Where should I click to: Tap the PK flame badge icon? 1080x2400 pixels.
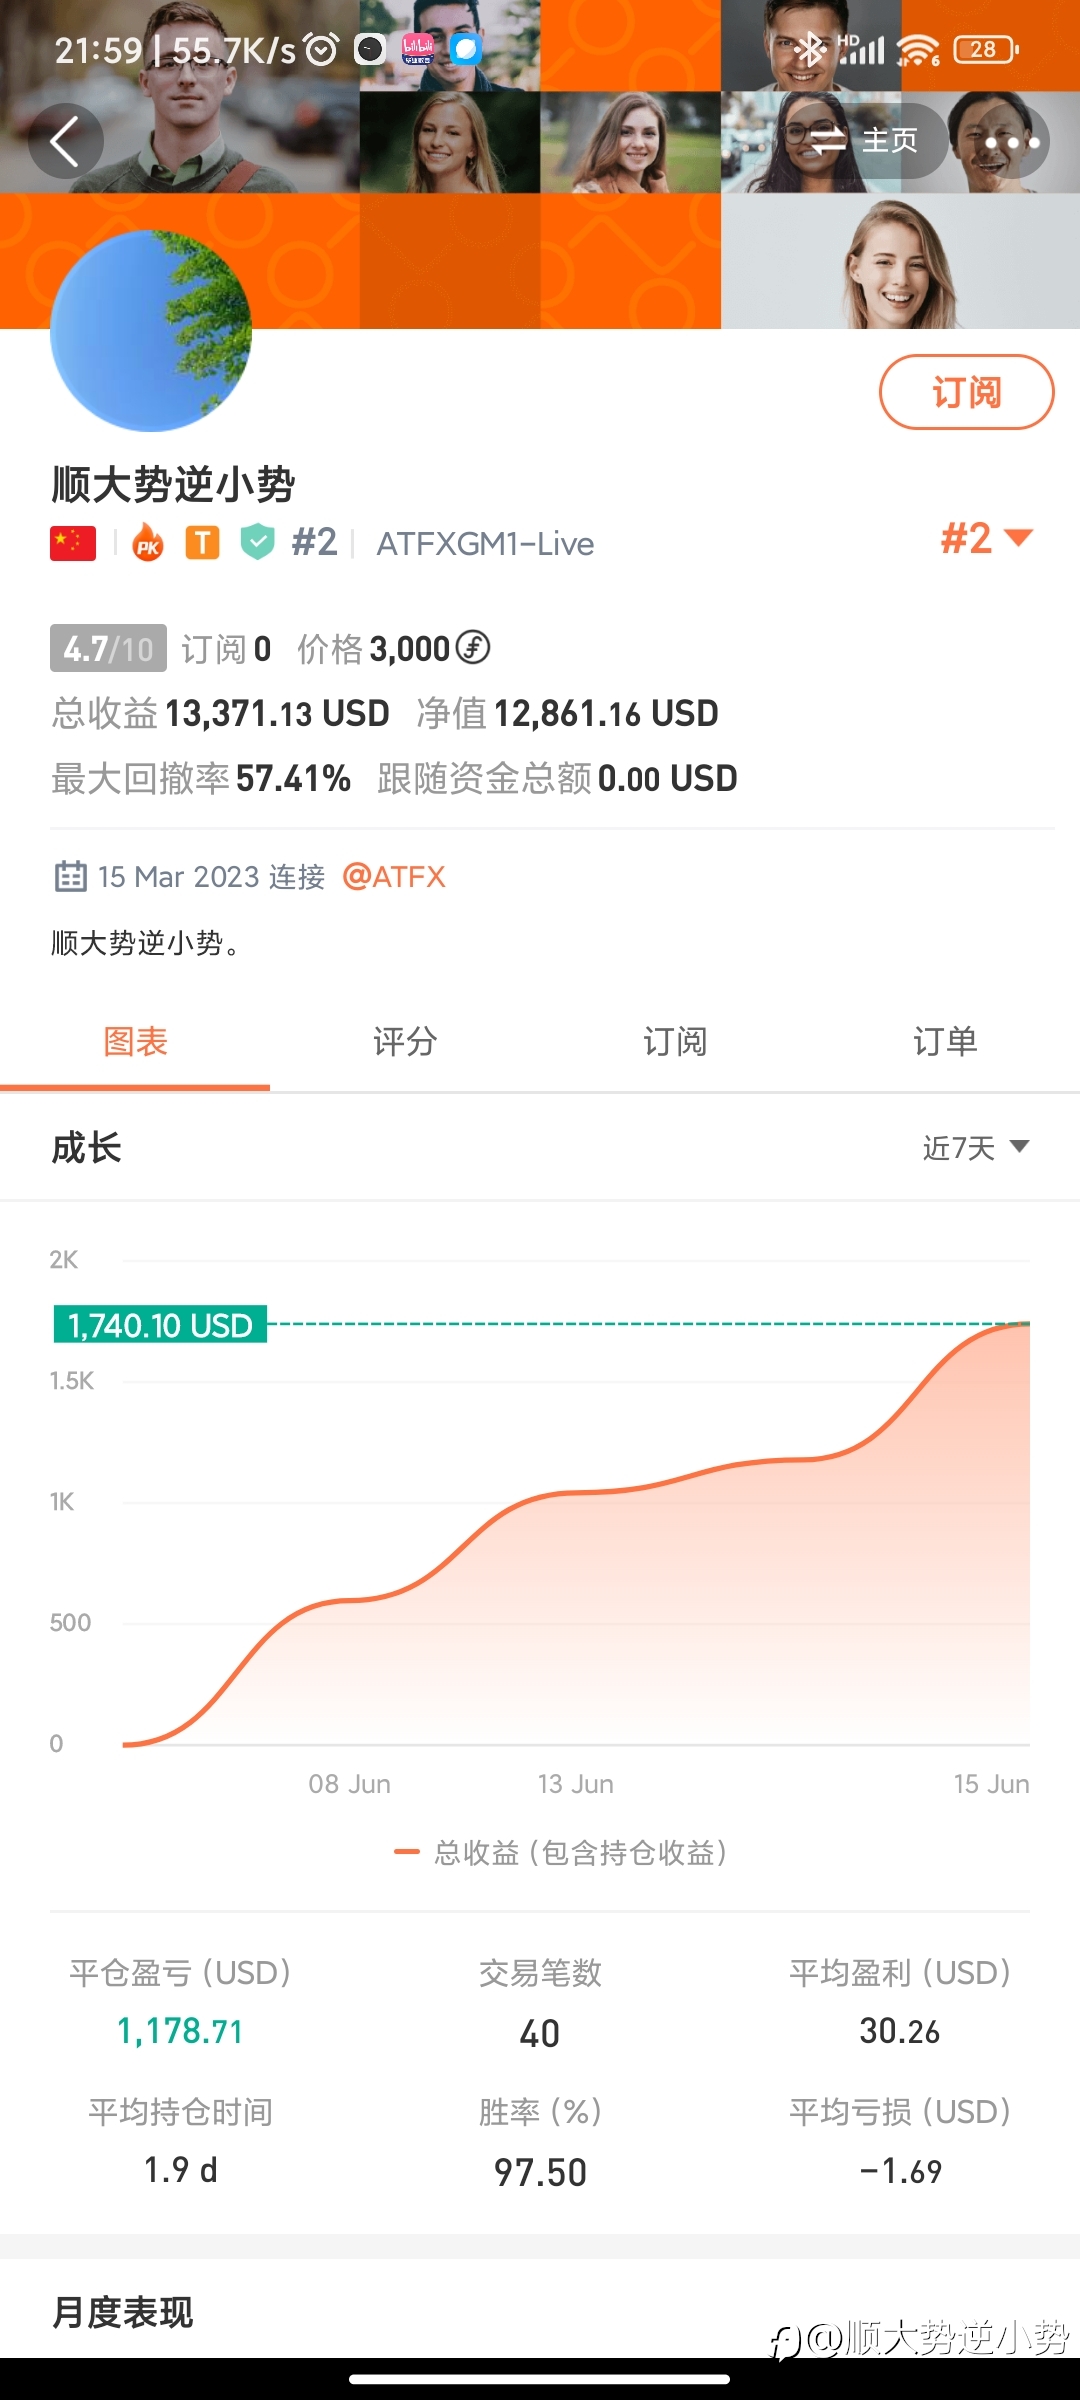[148, 543]
